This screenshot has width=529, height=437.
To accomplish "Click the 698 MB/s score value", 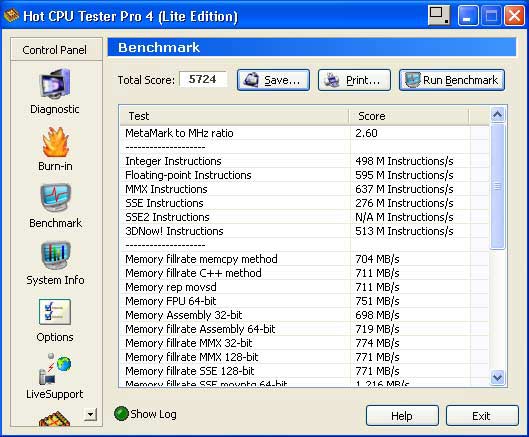I will tap(377, 315).
